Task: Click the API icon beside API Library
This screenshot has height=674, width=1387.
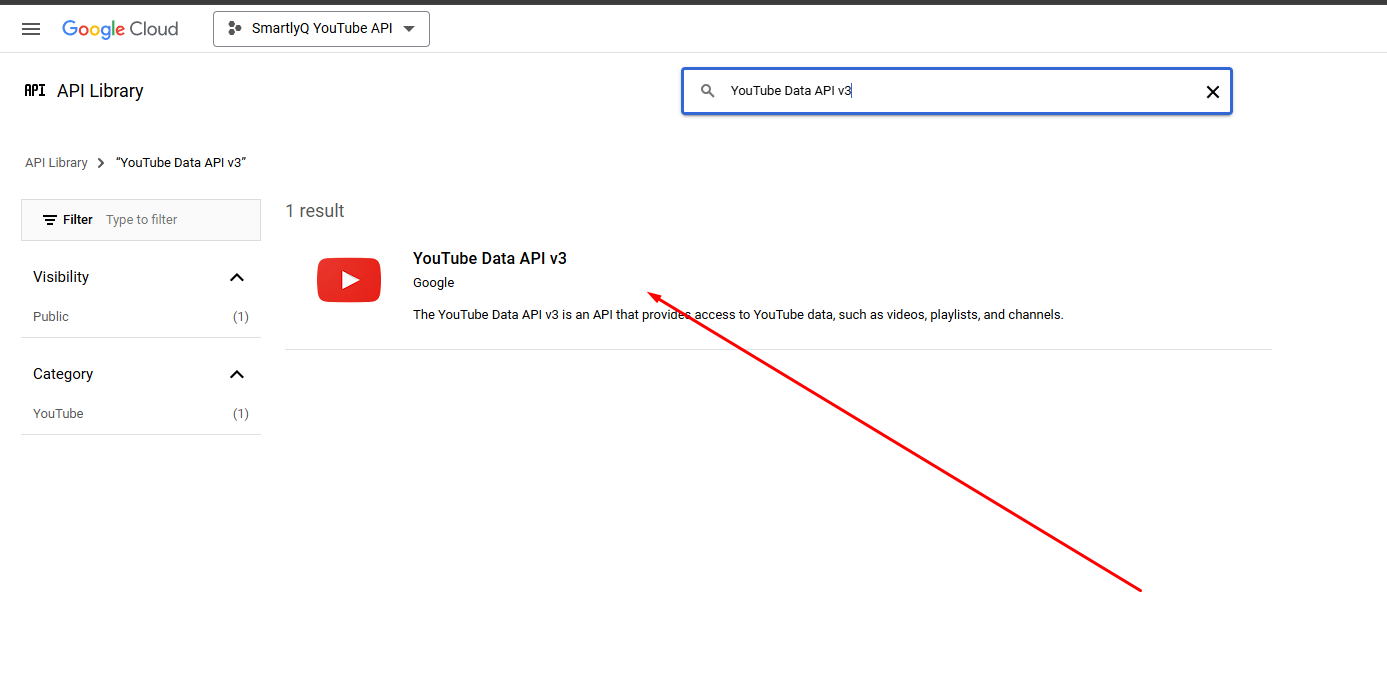Action: click(35, 90)
